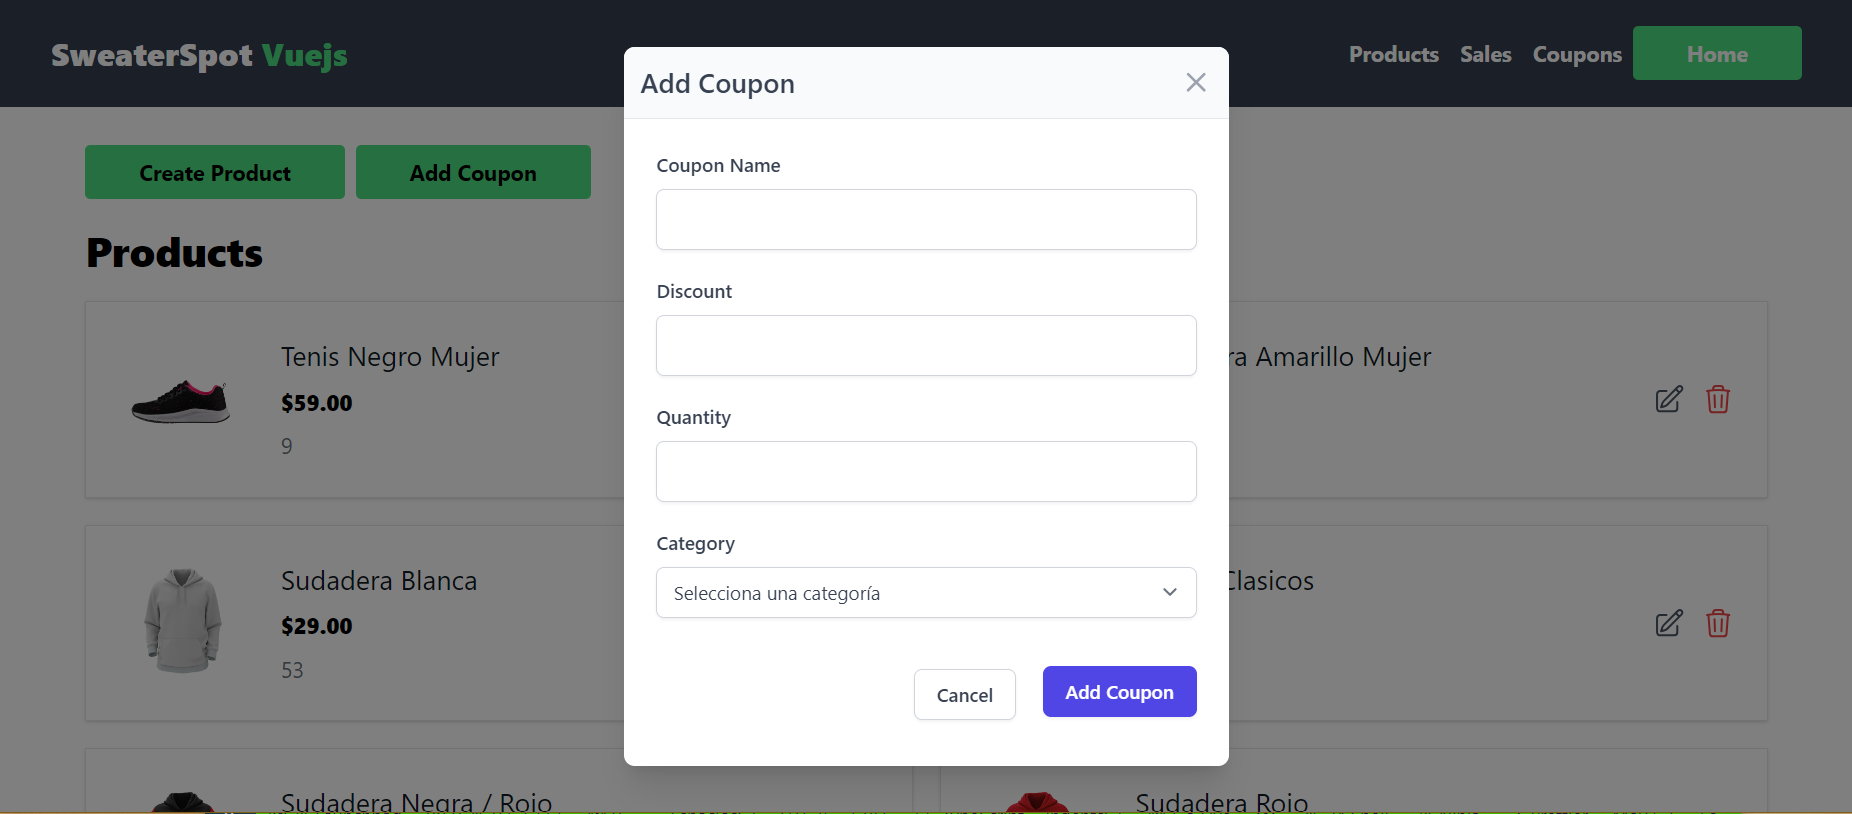
Task: Click the $59.00 price text
Action: (317, 403)
